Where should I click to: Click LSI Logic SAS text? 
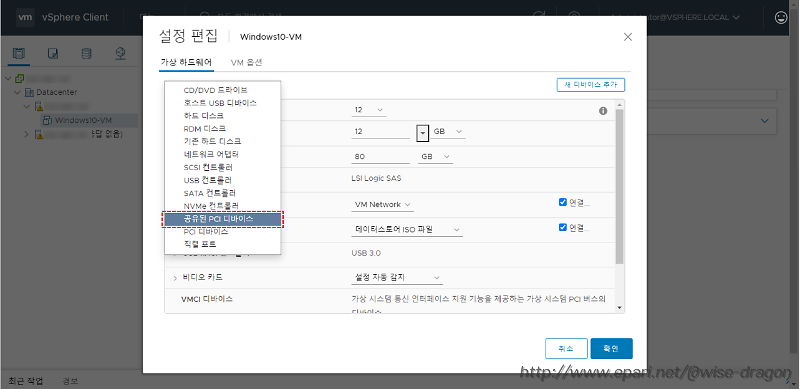point(377,179)
